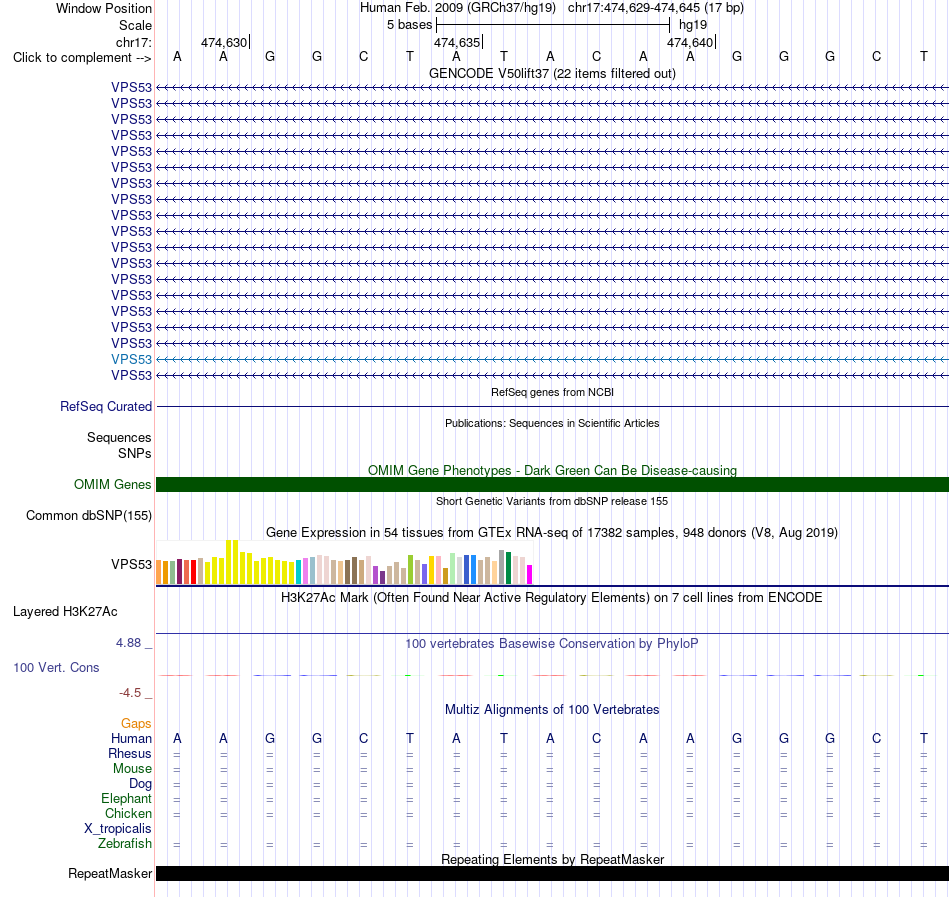Click the Mouse alignment row label
This screenshot has height=897, width=950.
pyautogui.click(x=132, y=769)
